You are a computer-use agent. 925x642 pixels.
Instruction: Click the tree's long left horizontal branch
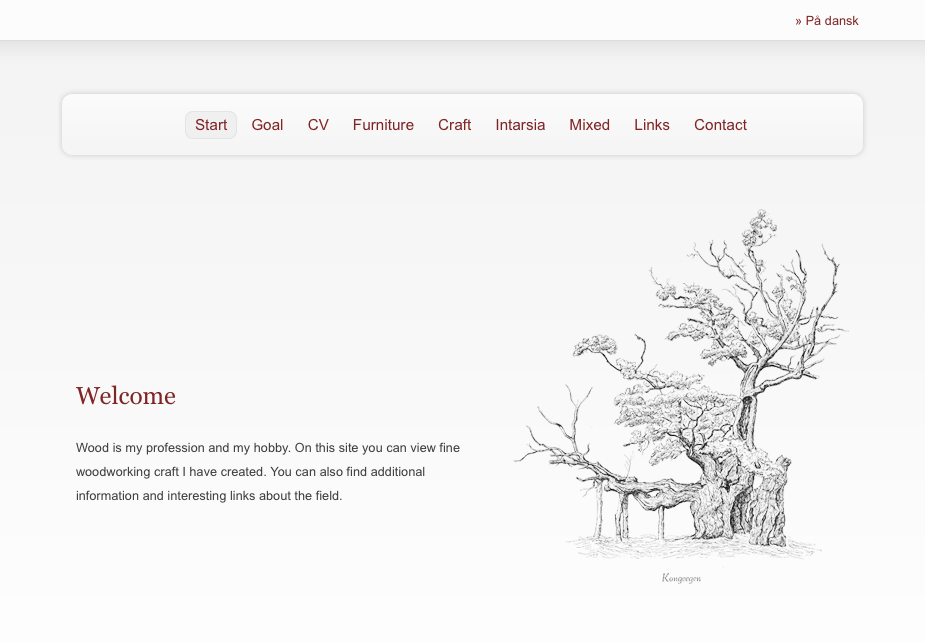point(580,470)
